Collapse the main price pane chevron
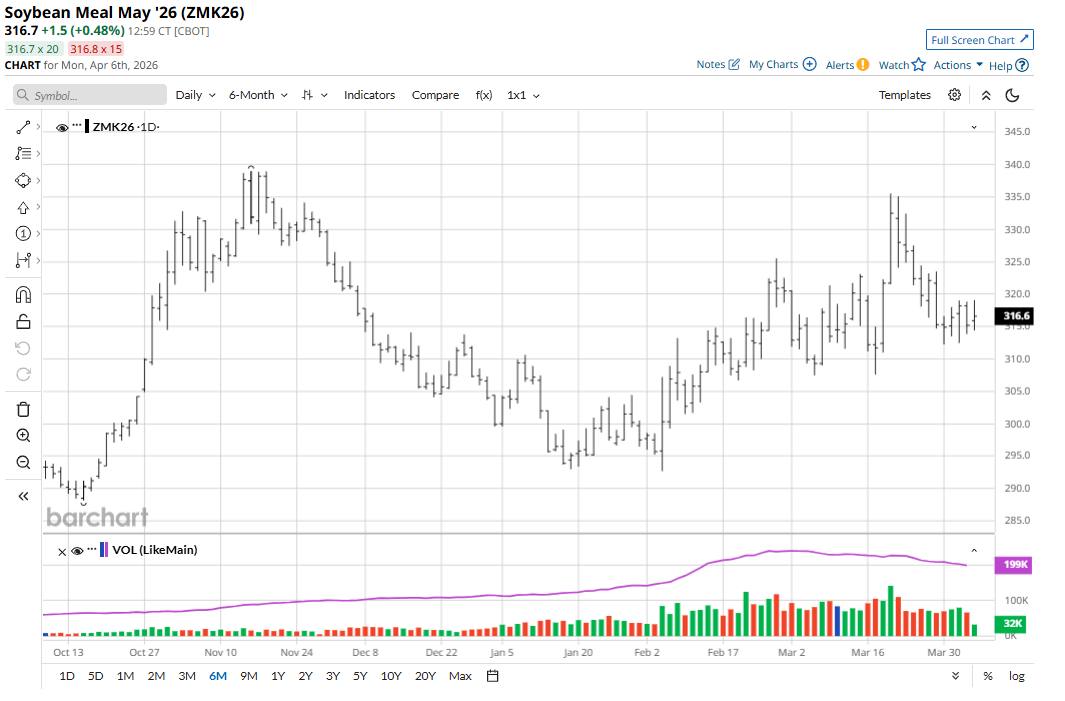Screen dimensions: 1065x701 pyautogui.click(x=974, y=127)
